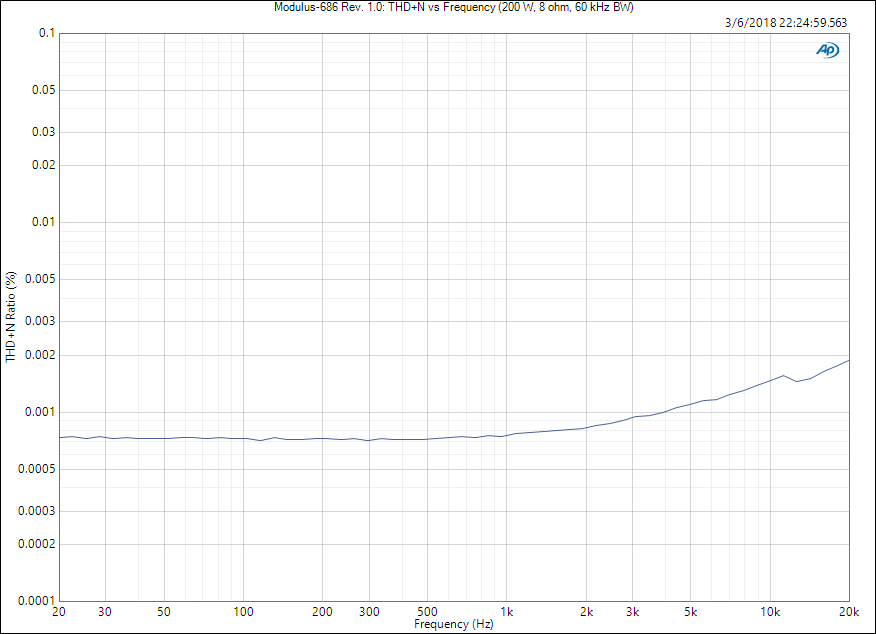Click the 2k tick label on the frequency axis
The image size is (876, 634).
(586, 612)
